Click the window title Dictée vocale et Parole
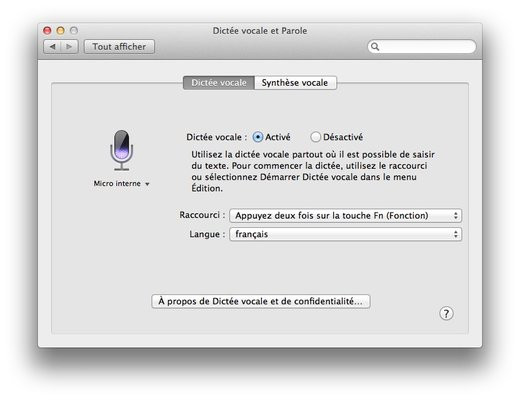Viewport: 520px width, 400px height. tap(260, 31)
